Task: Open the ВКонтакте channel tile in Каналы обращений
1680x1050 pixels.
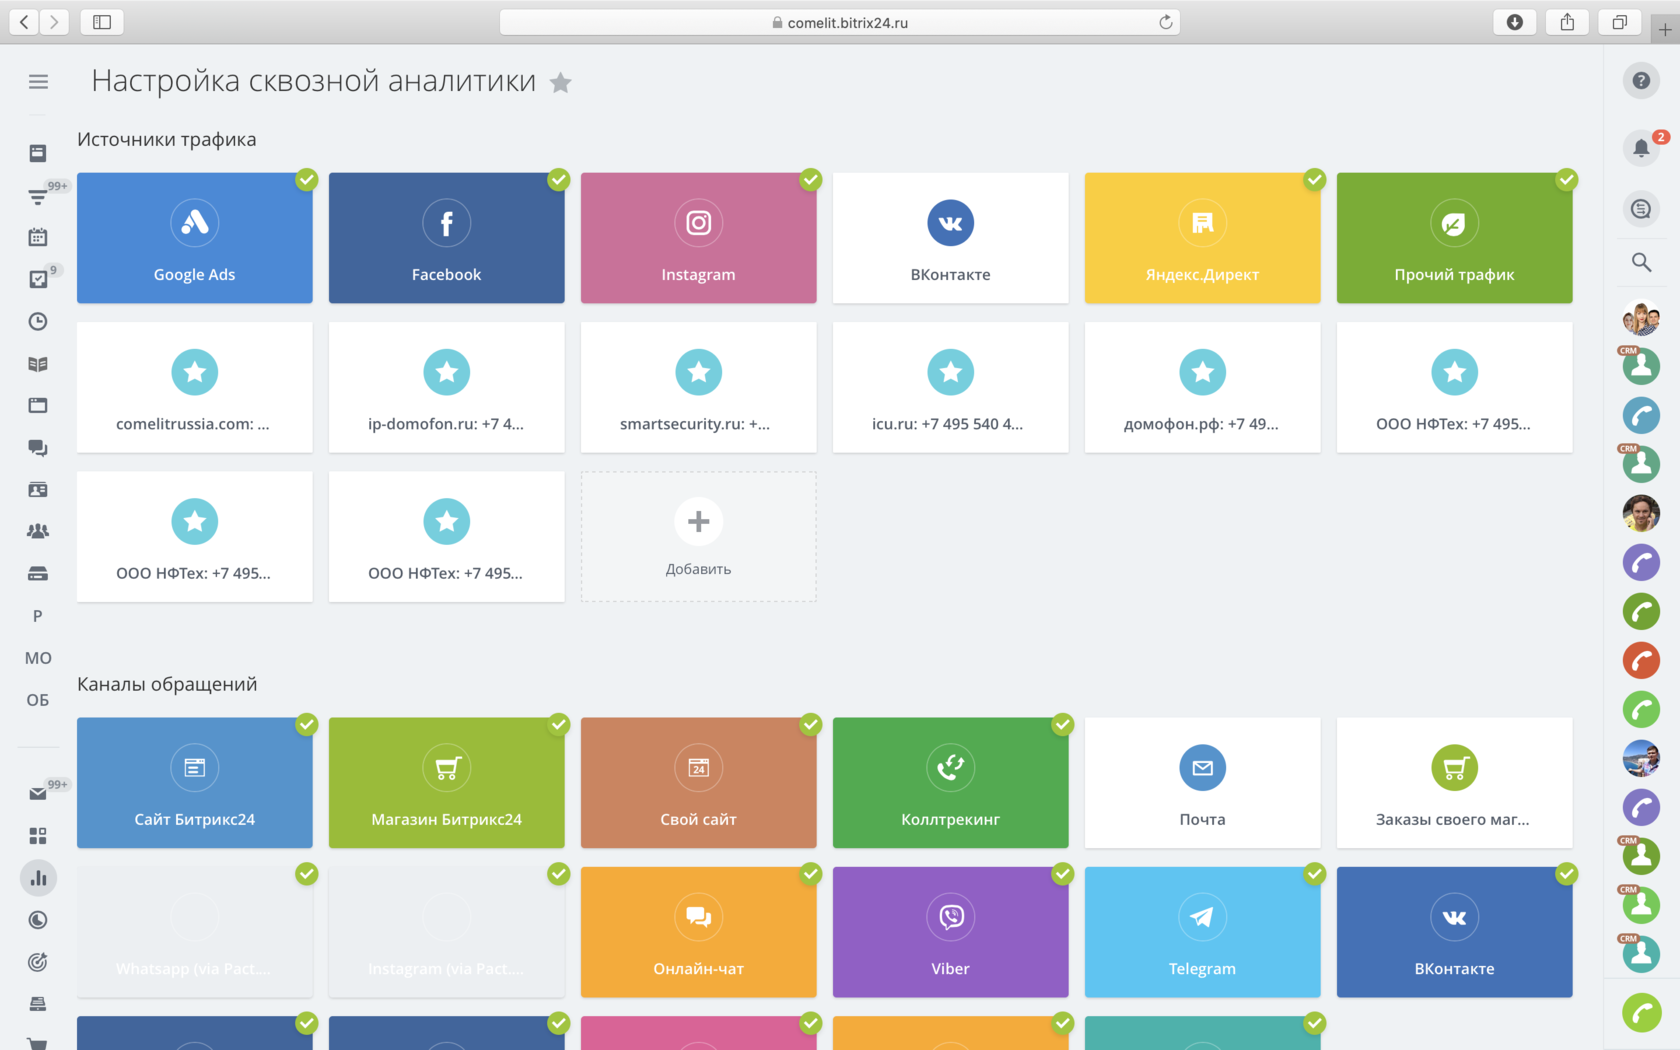Action: [1454, 932]
